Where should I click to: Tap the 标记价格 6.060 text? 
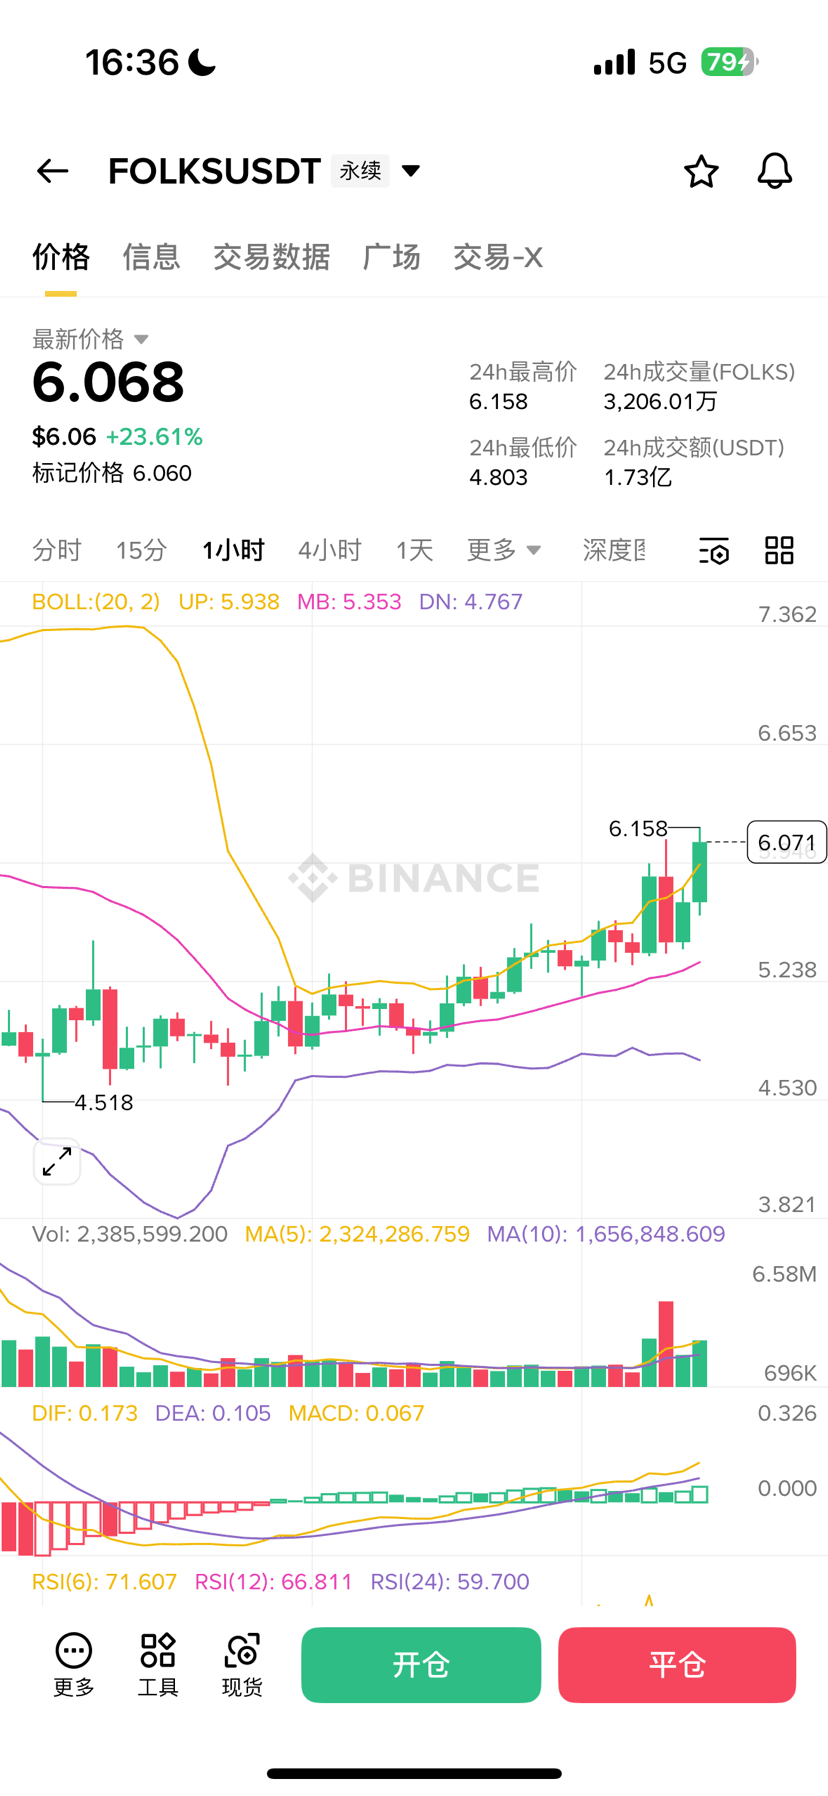[x=112, y=473]
